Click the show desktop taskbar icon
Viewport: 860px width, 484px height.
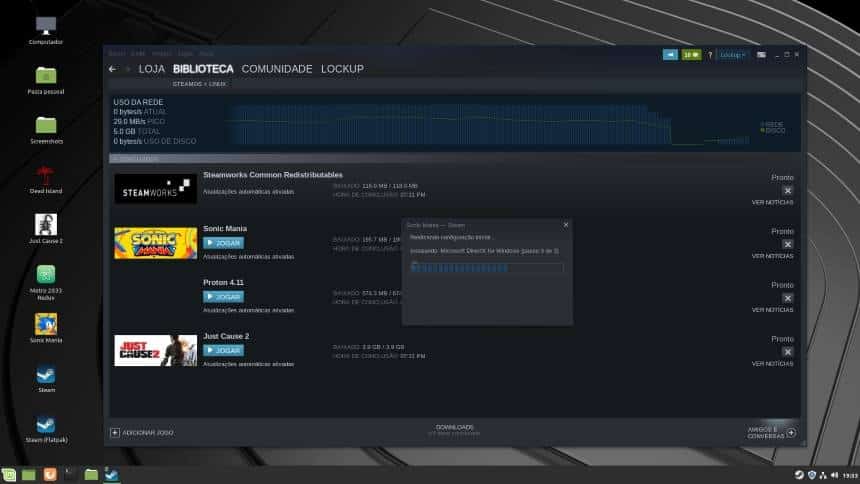pos(29,475)
